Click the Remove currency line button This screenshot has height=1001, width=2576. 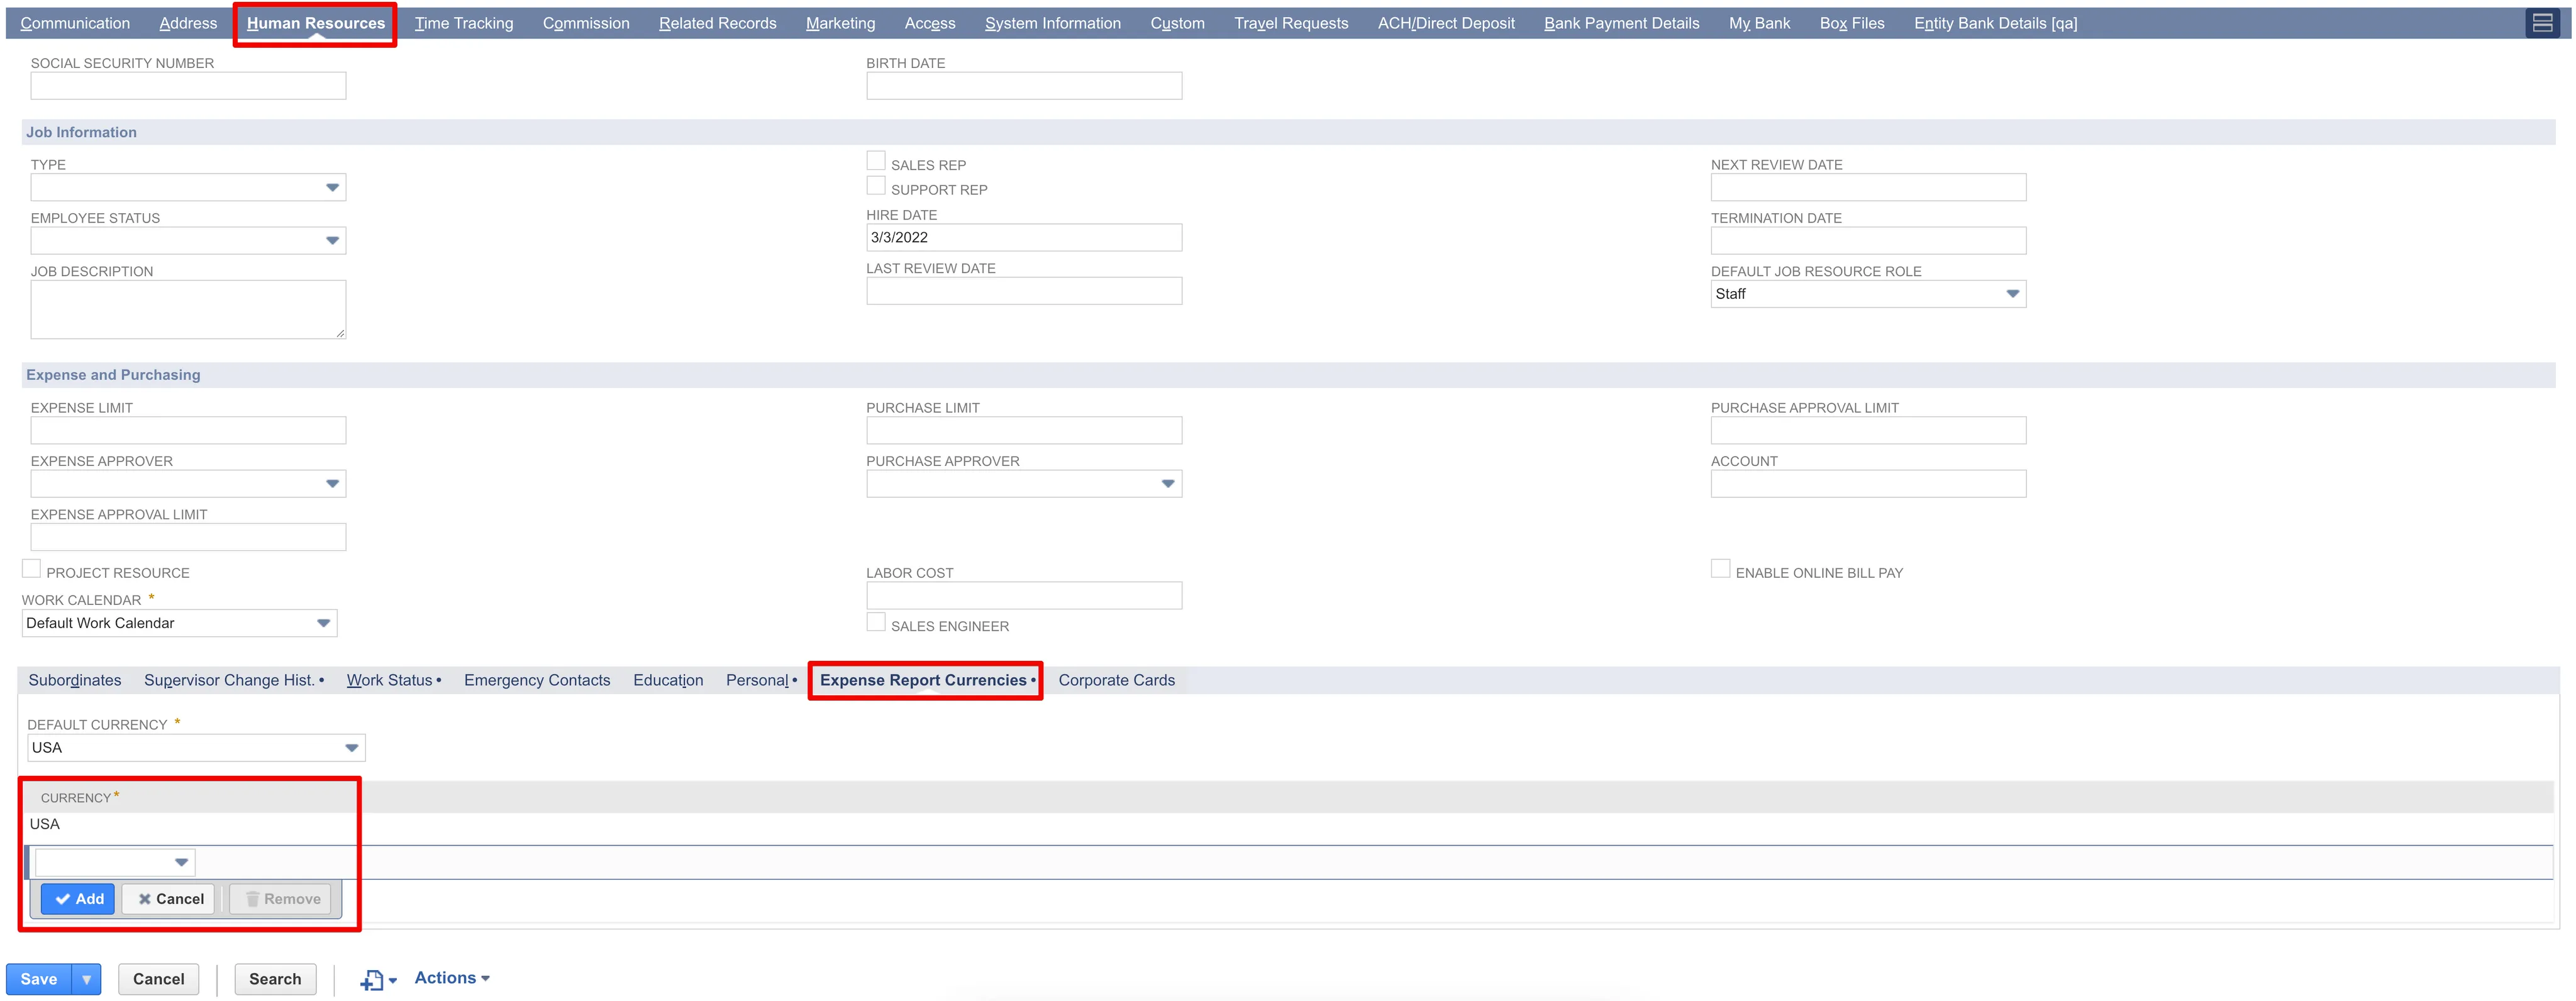point(280,899)
